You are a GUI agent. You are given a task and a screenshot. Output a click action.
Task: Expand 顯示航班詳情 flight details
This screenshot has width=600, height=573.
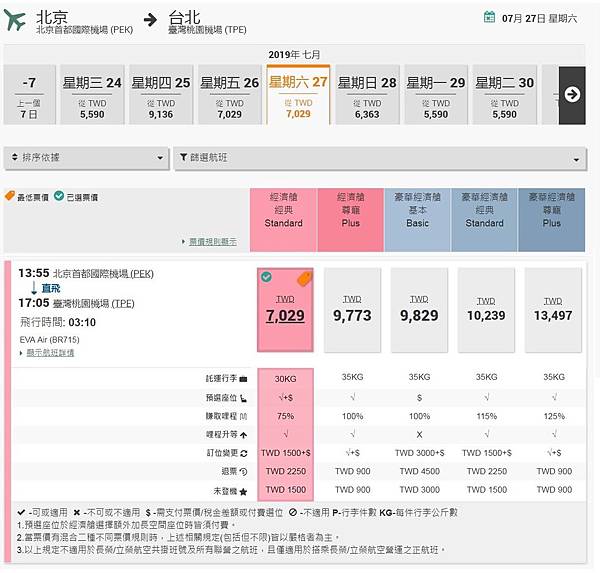54,352
